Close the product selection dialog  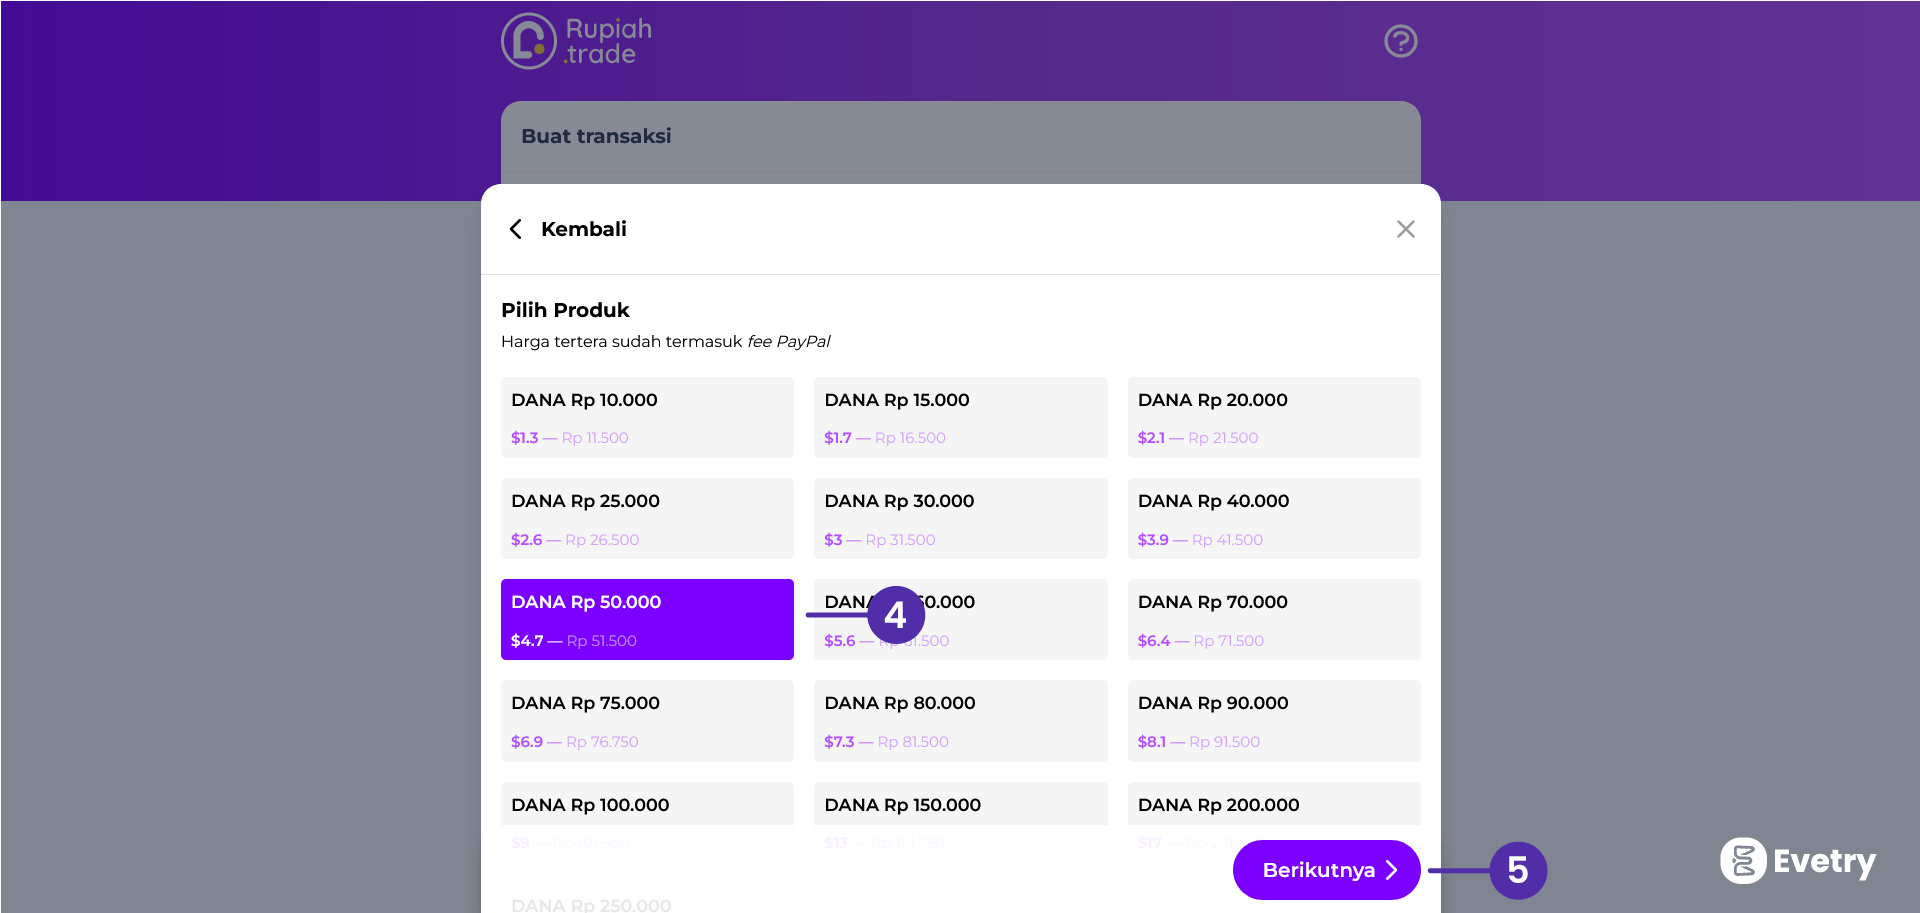pos(1405,229)
